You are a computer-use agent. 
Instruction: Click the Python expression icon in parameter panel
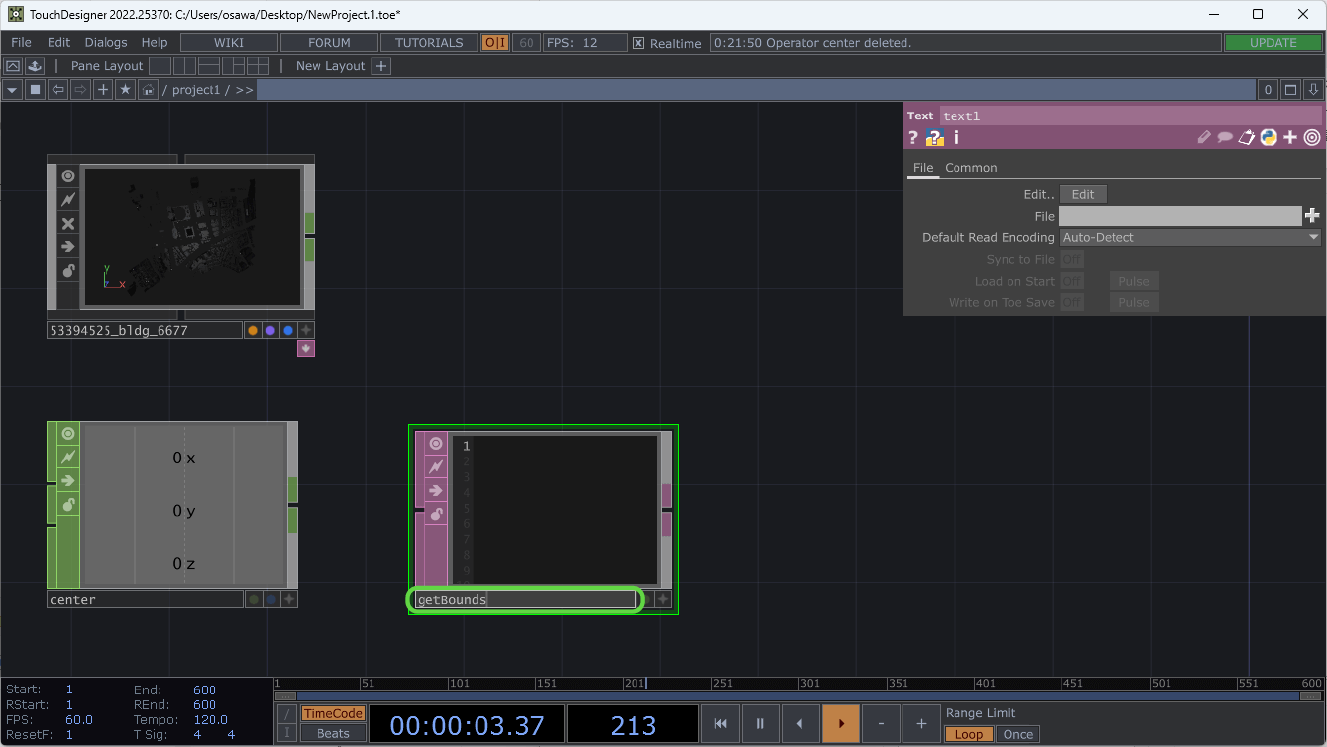(1268, 137)
